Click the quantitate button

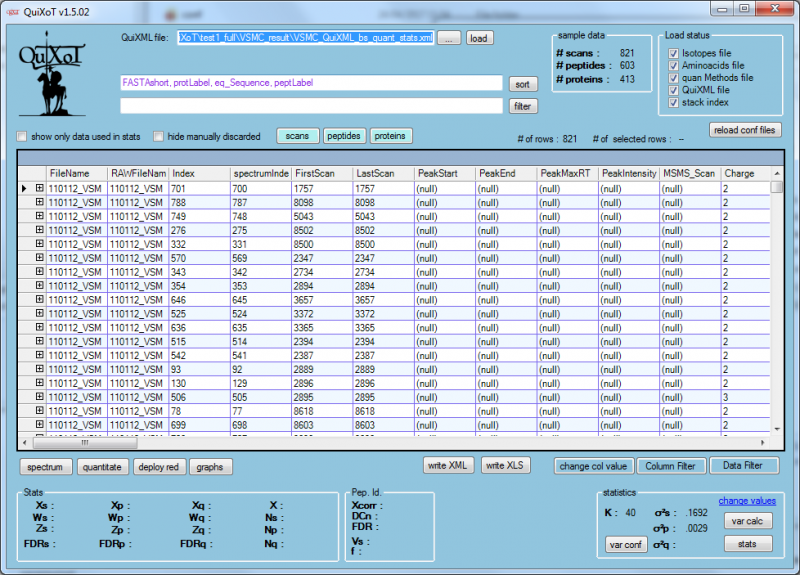click(x=102, y=467)
